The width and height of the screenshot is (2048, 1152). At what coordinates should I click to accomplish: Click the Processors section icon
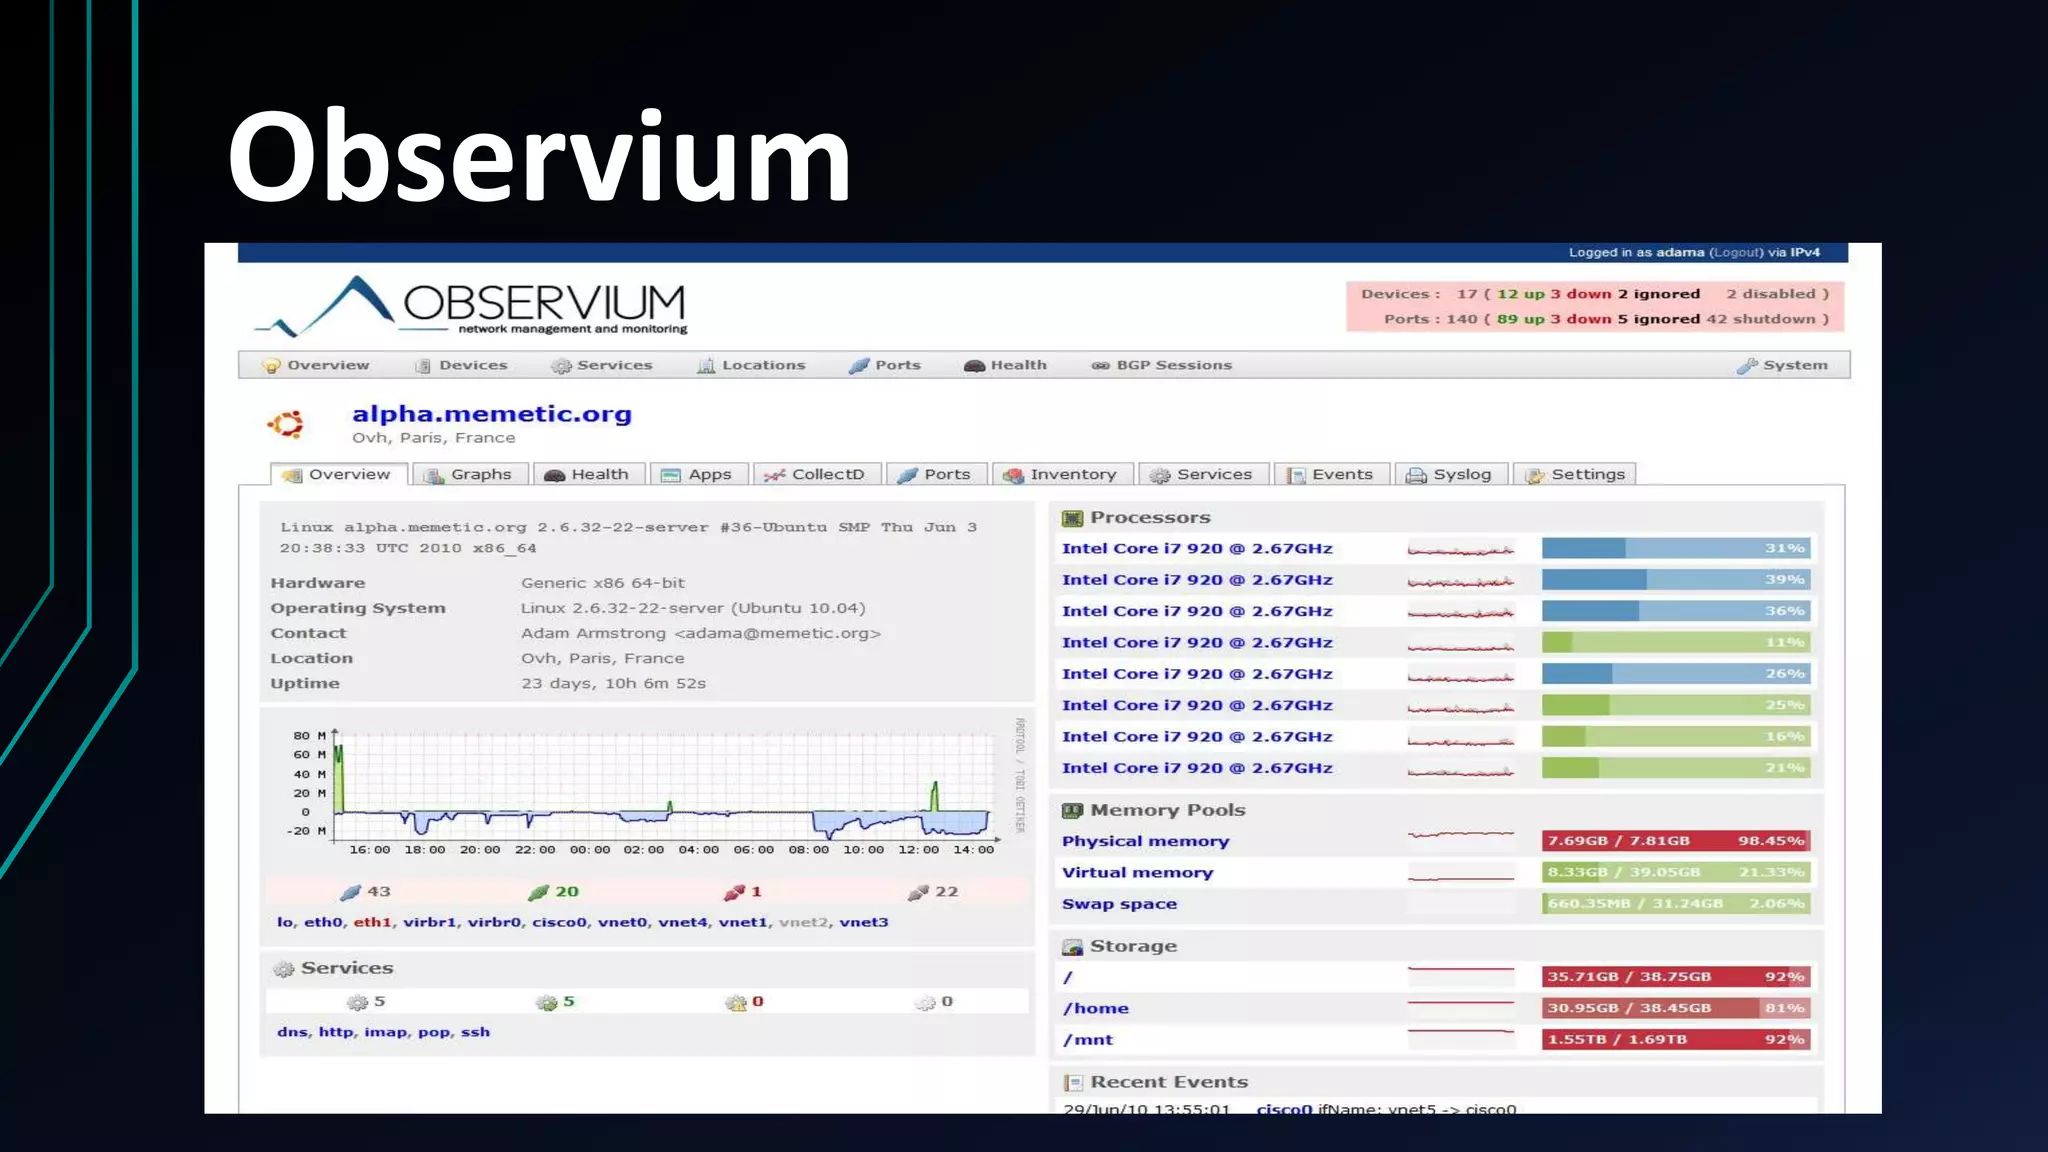click(1072, 518)
